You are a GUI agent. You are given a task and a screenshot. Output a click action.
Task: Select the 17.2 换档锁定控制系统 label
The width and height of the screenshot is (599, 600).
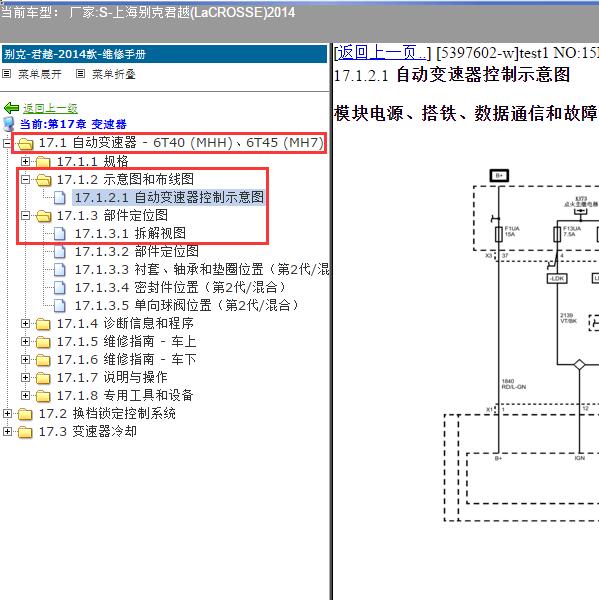(x=107, y=414)
